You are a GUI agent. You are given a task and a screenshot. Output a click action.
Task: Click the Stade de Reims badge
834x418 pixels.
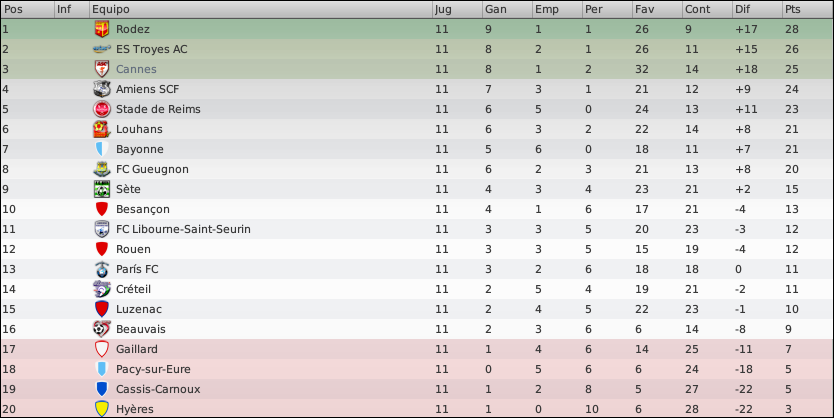102,109
